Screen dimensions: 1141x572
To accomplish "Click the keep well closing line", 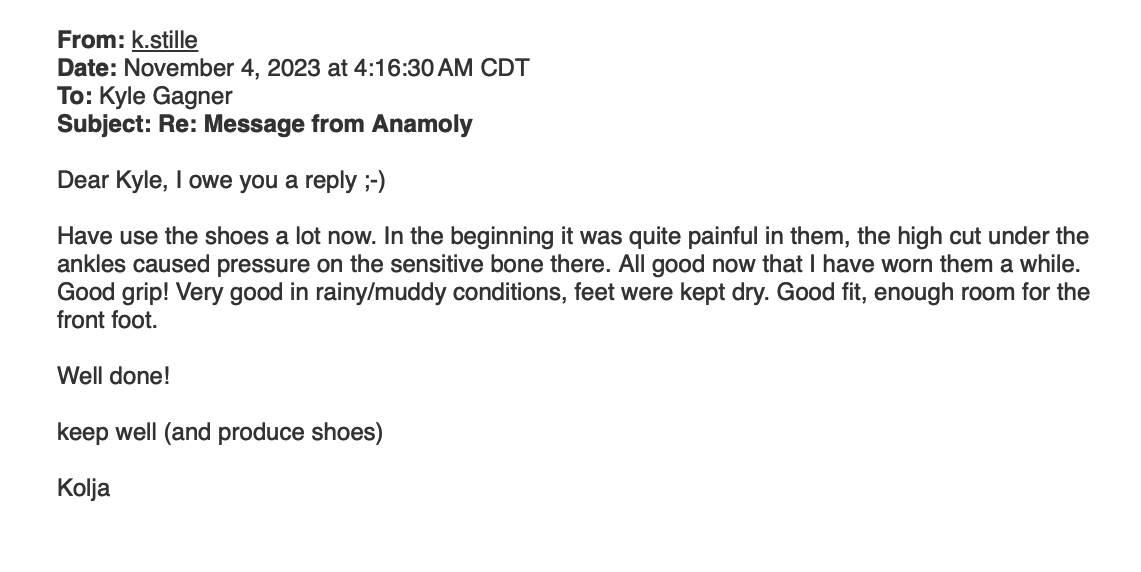I will pyautogui.click(x=220, y=432).
